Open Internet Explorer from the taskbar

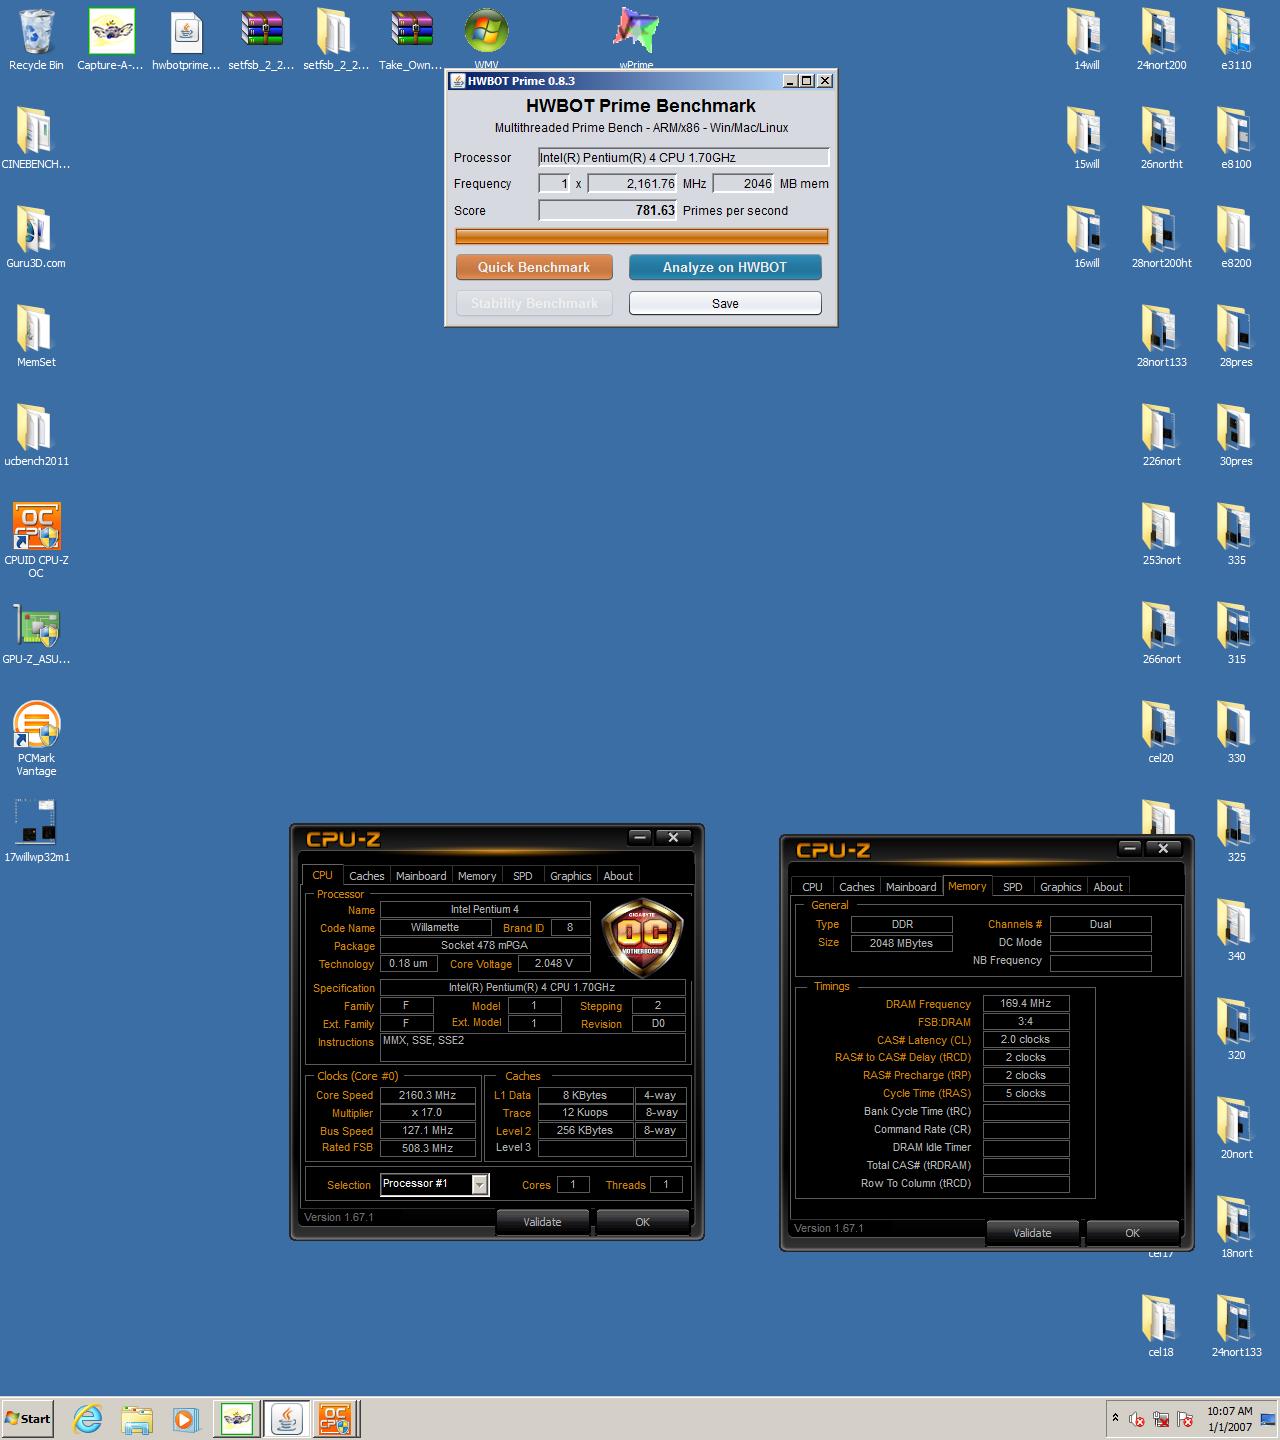pyautogui.click(x=88, y=1418)
